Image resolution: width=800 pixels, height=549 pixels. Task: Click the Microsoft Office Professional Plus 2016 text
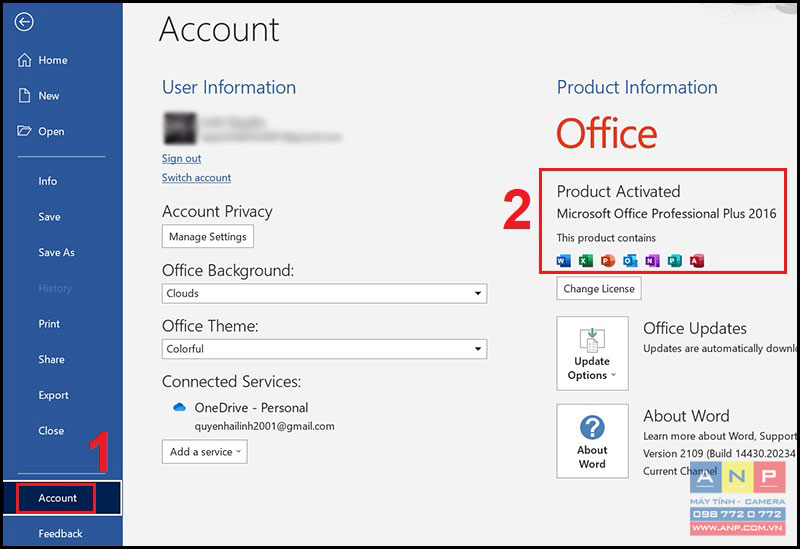coord(666,213)
